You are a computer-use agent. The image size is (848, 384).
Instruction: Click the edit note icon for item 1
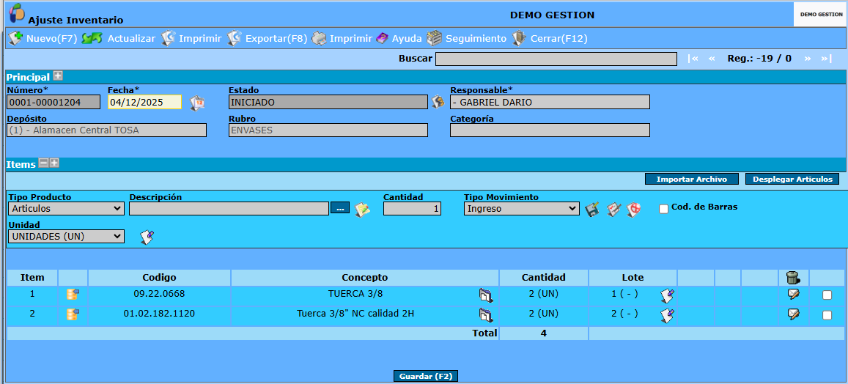tap(793, 295)
